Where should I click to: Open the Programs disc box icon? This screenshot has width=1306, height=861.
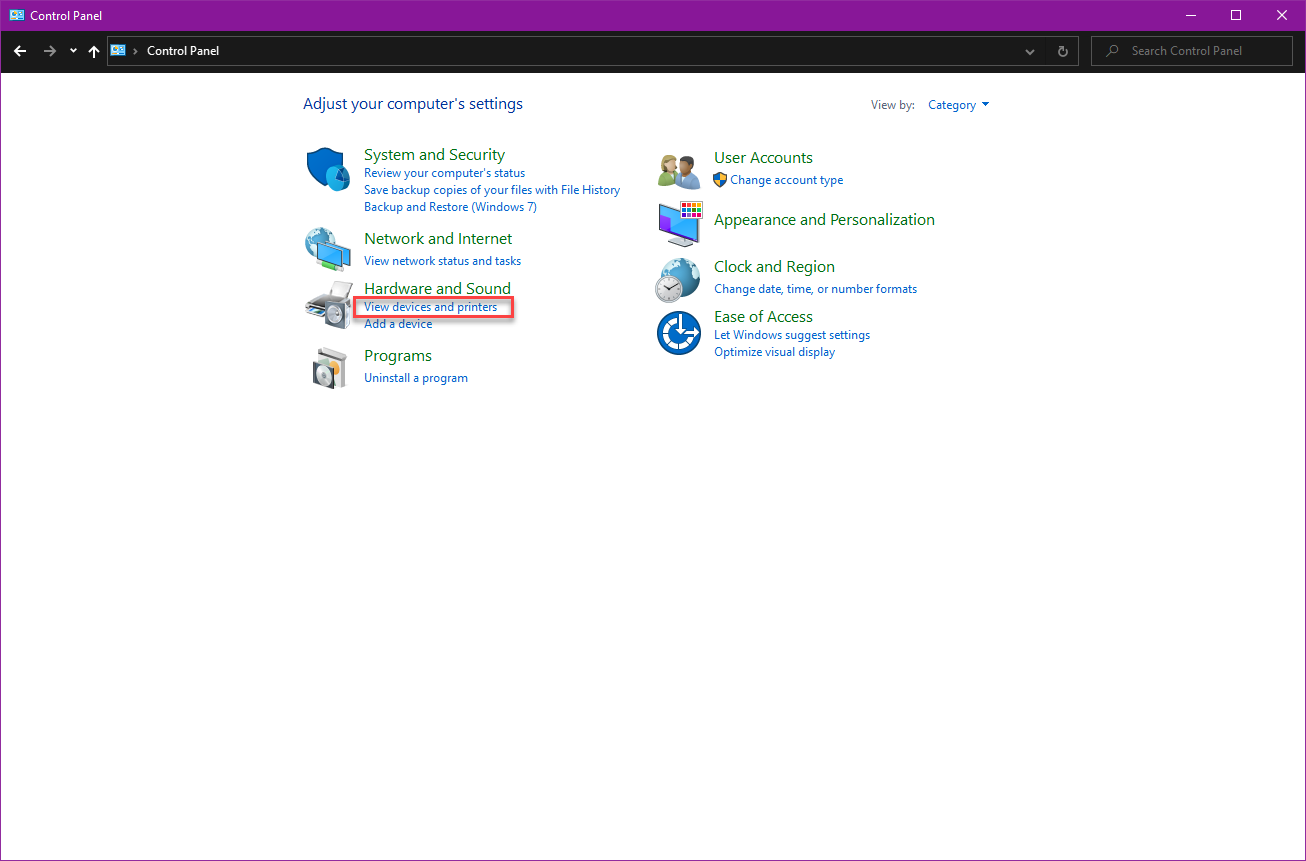330,368
